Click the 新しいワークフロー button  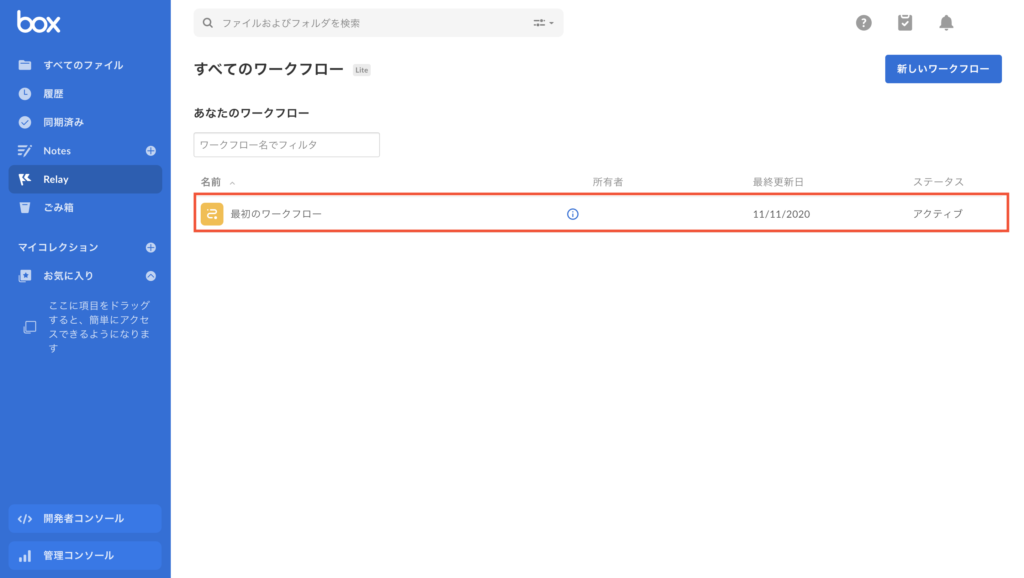coord(943,69)
